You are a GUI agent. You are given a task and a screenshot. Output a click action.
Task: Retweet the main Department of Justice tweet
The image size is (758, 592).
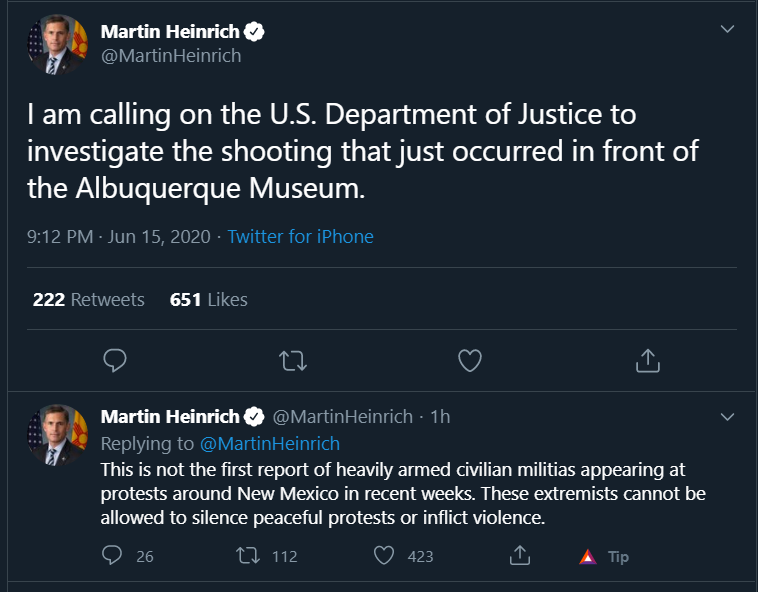(x=293, y=361)
